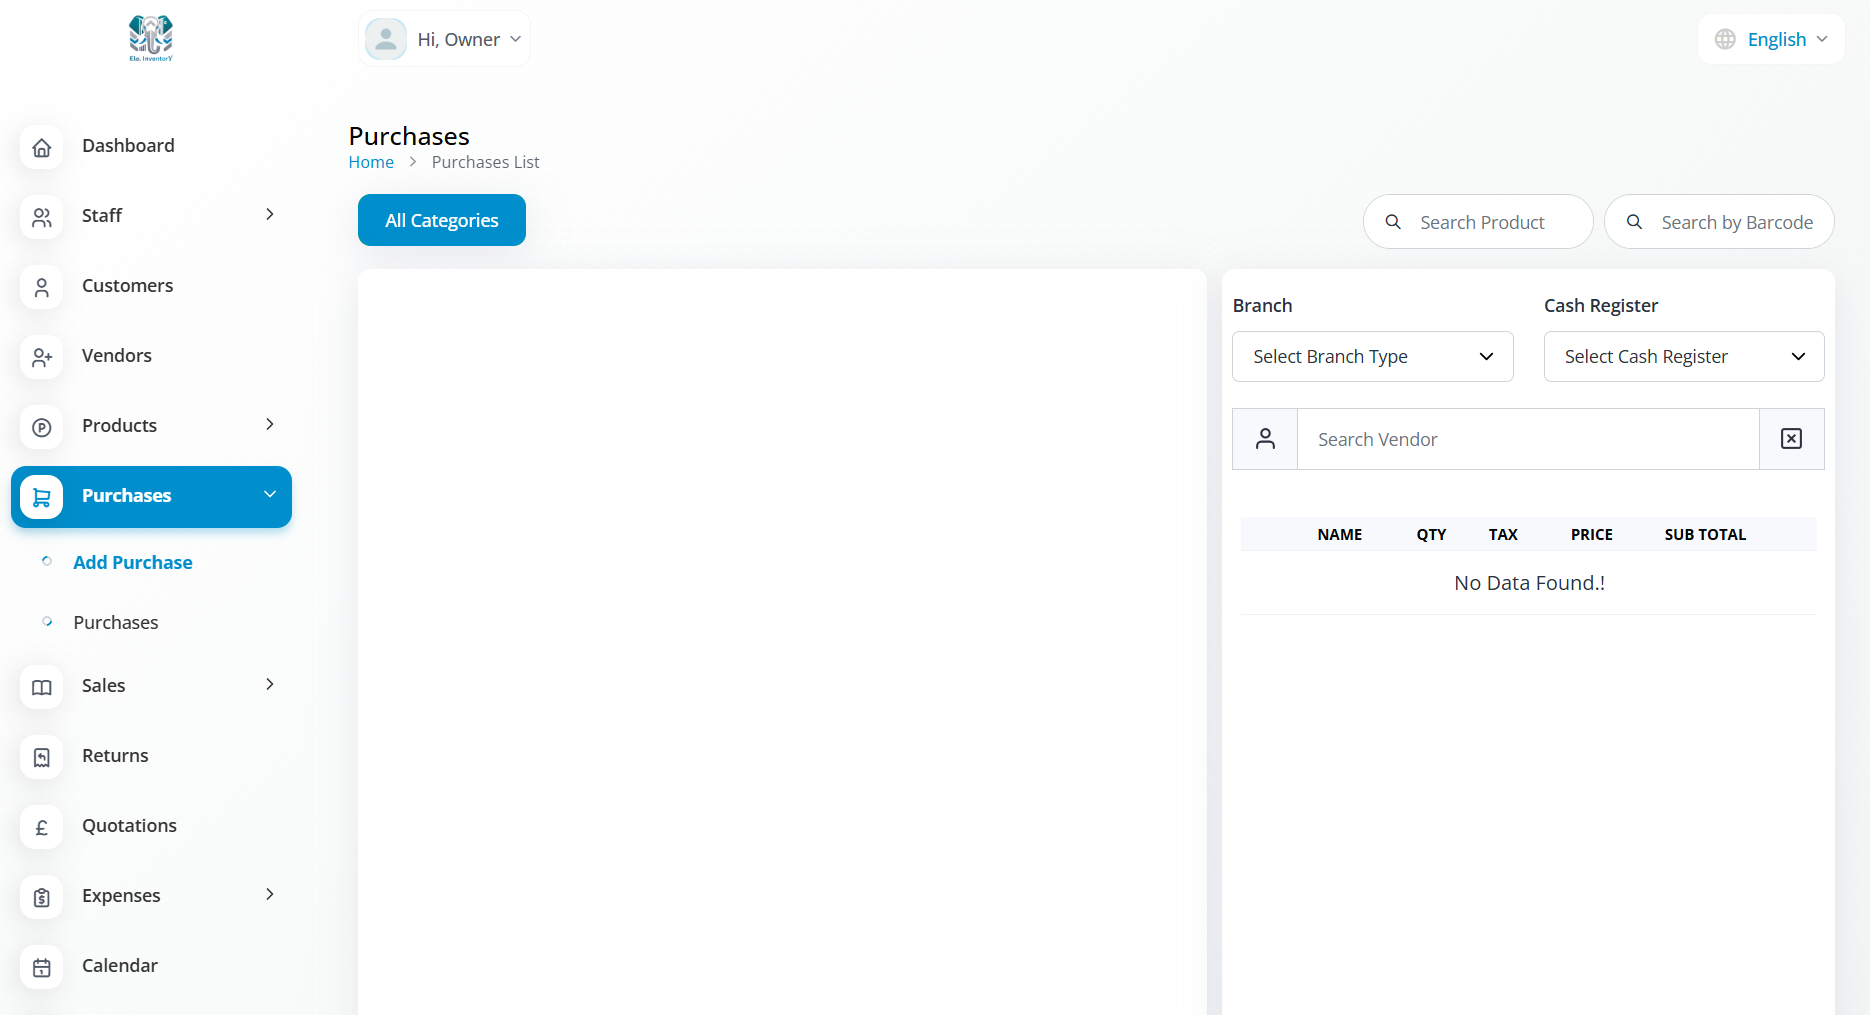Open the Purchases list submenu item
This screenshot has width=1870, height=1015.
click(116, 623)
